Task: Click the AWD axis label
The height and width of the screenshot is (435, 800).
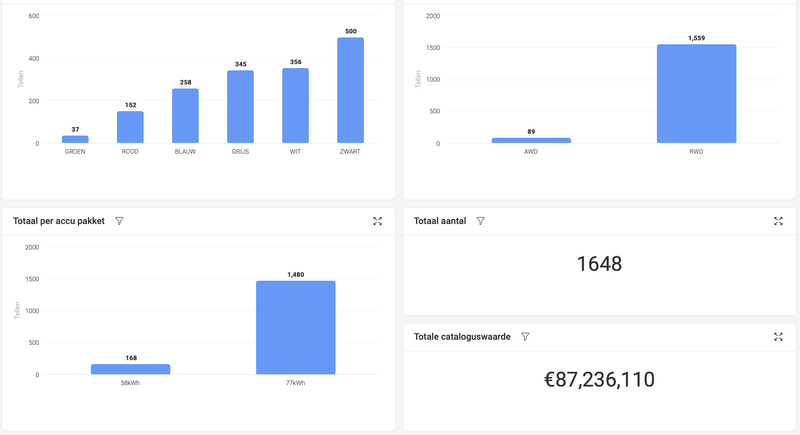Action: 531,151
